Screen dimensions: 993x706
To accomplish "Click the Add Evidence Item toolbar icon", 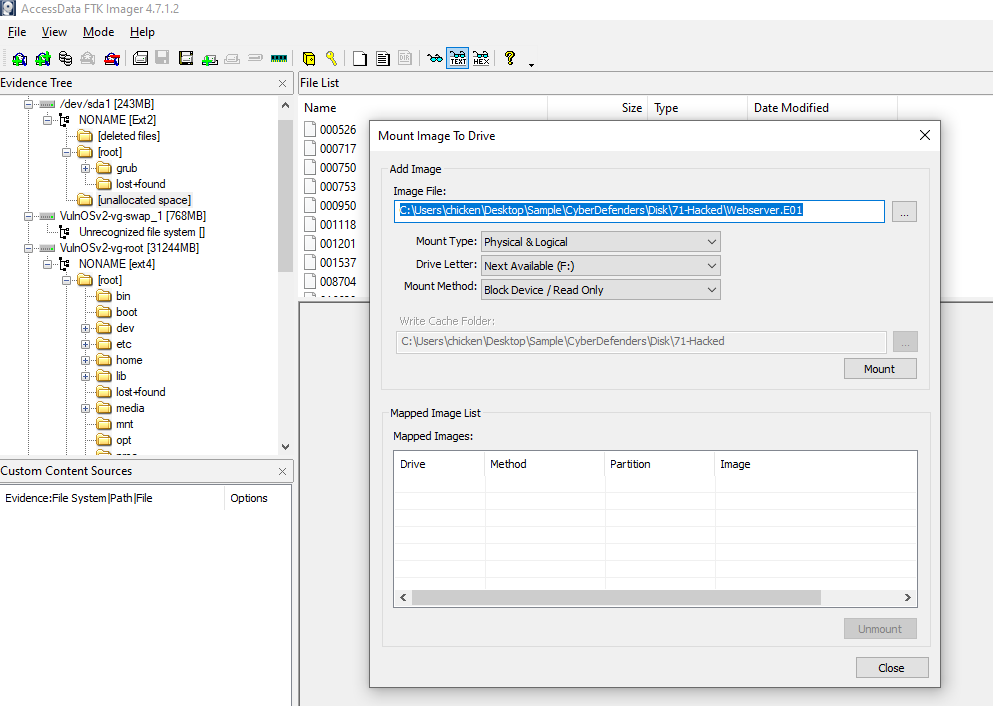I will [19, 59].
